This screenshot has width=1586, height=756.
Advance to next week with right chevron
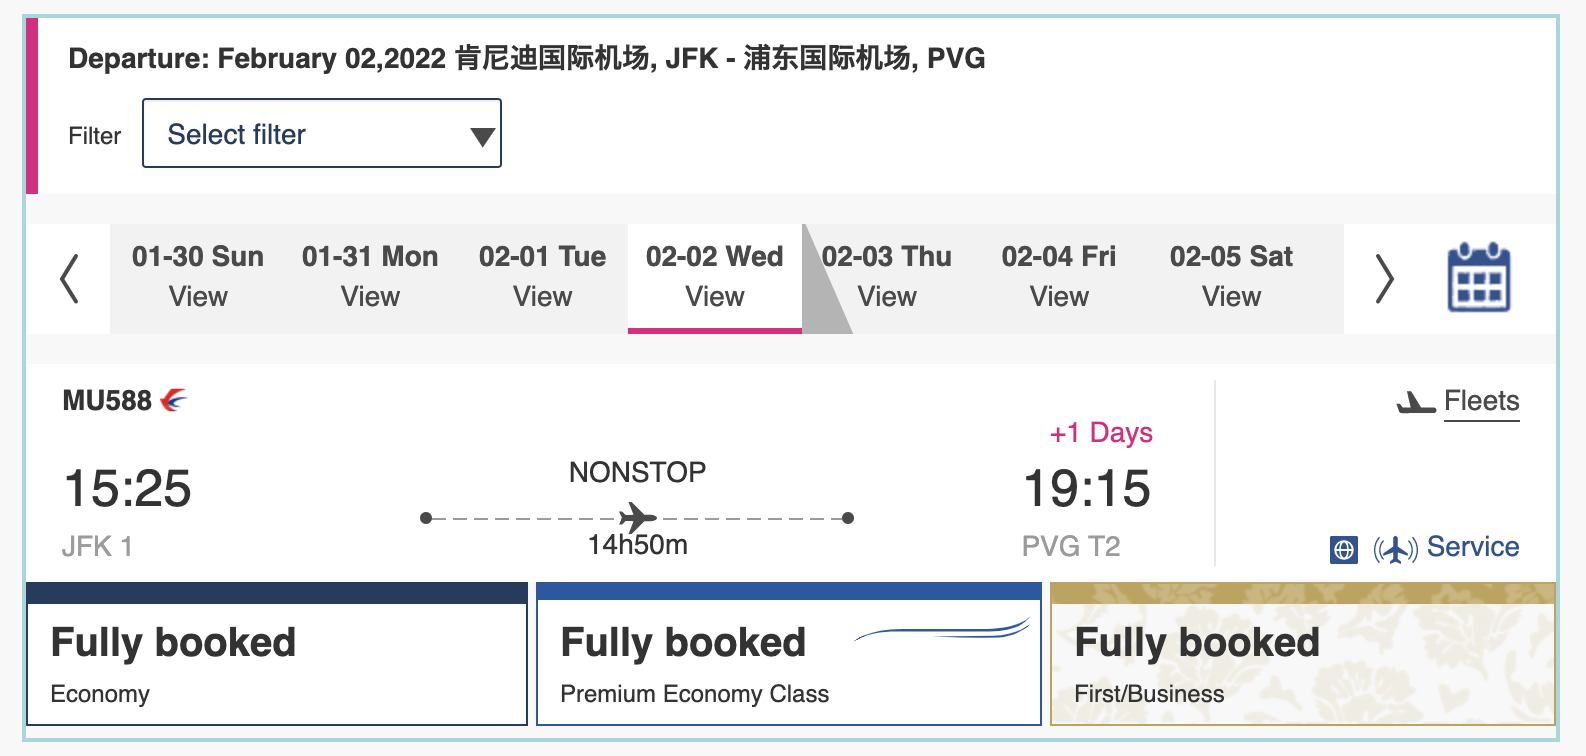(1384, 278)
